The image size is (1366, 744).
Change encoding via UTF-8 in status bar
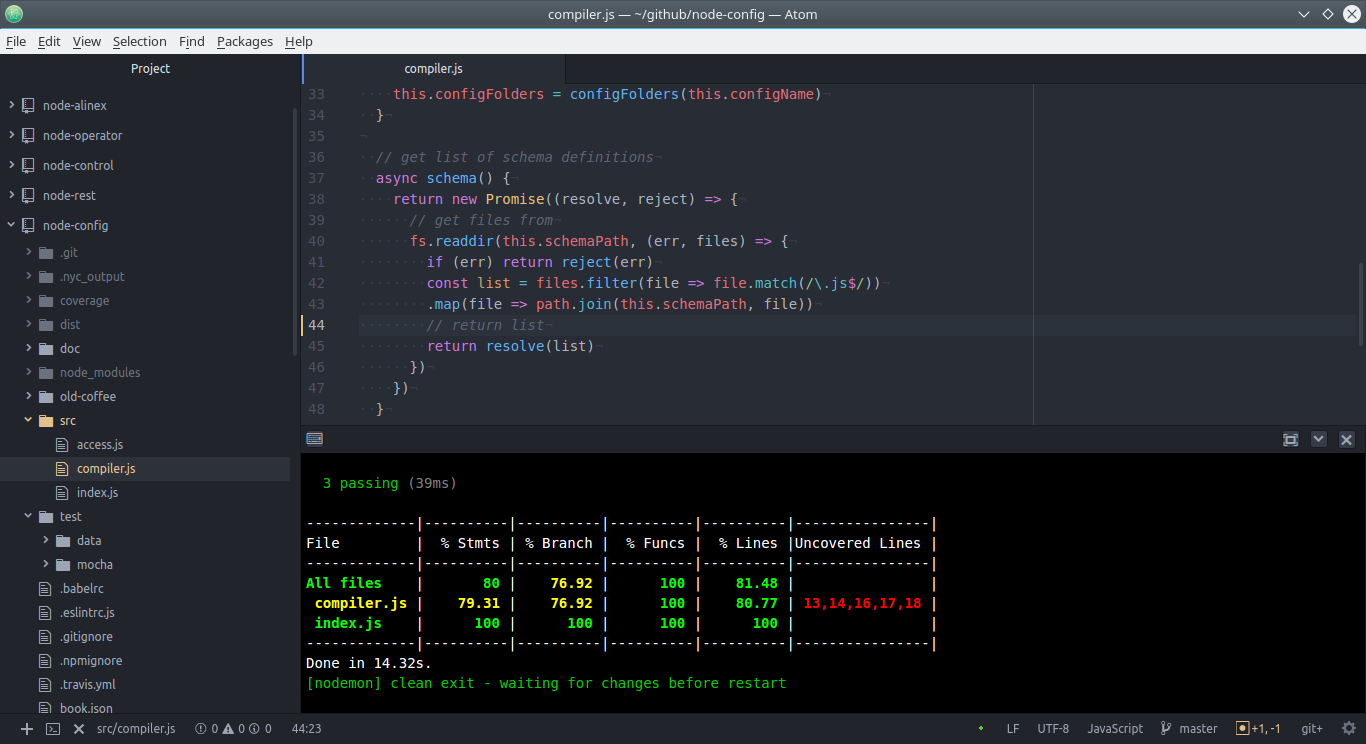(x=1052, y=728)
